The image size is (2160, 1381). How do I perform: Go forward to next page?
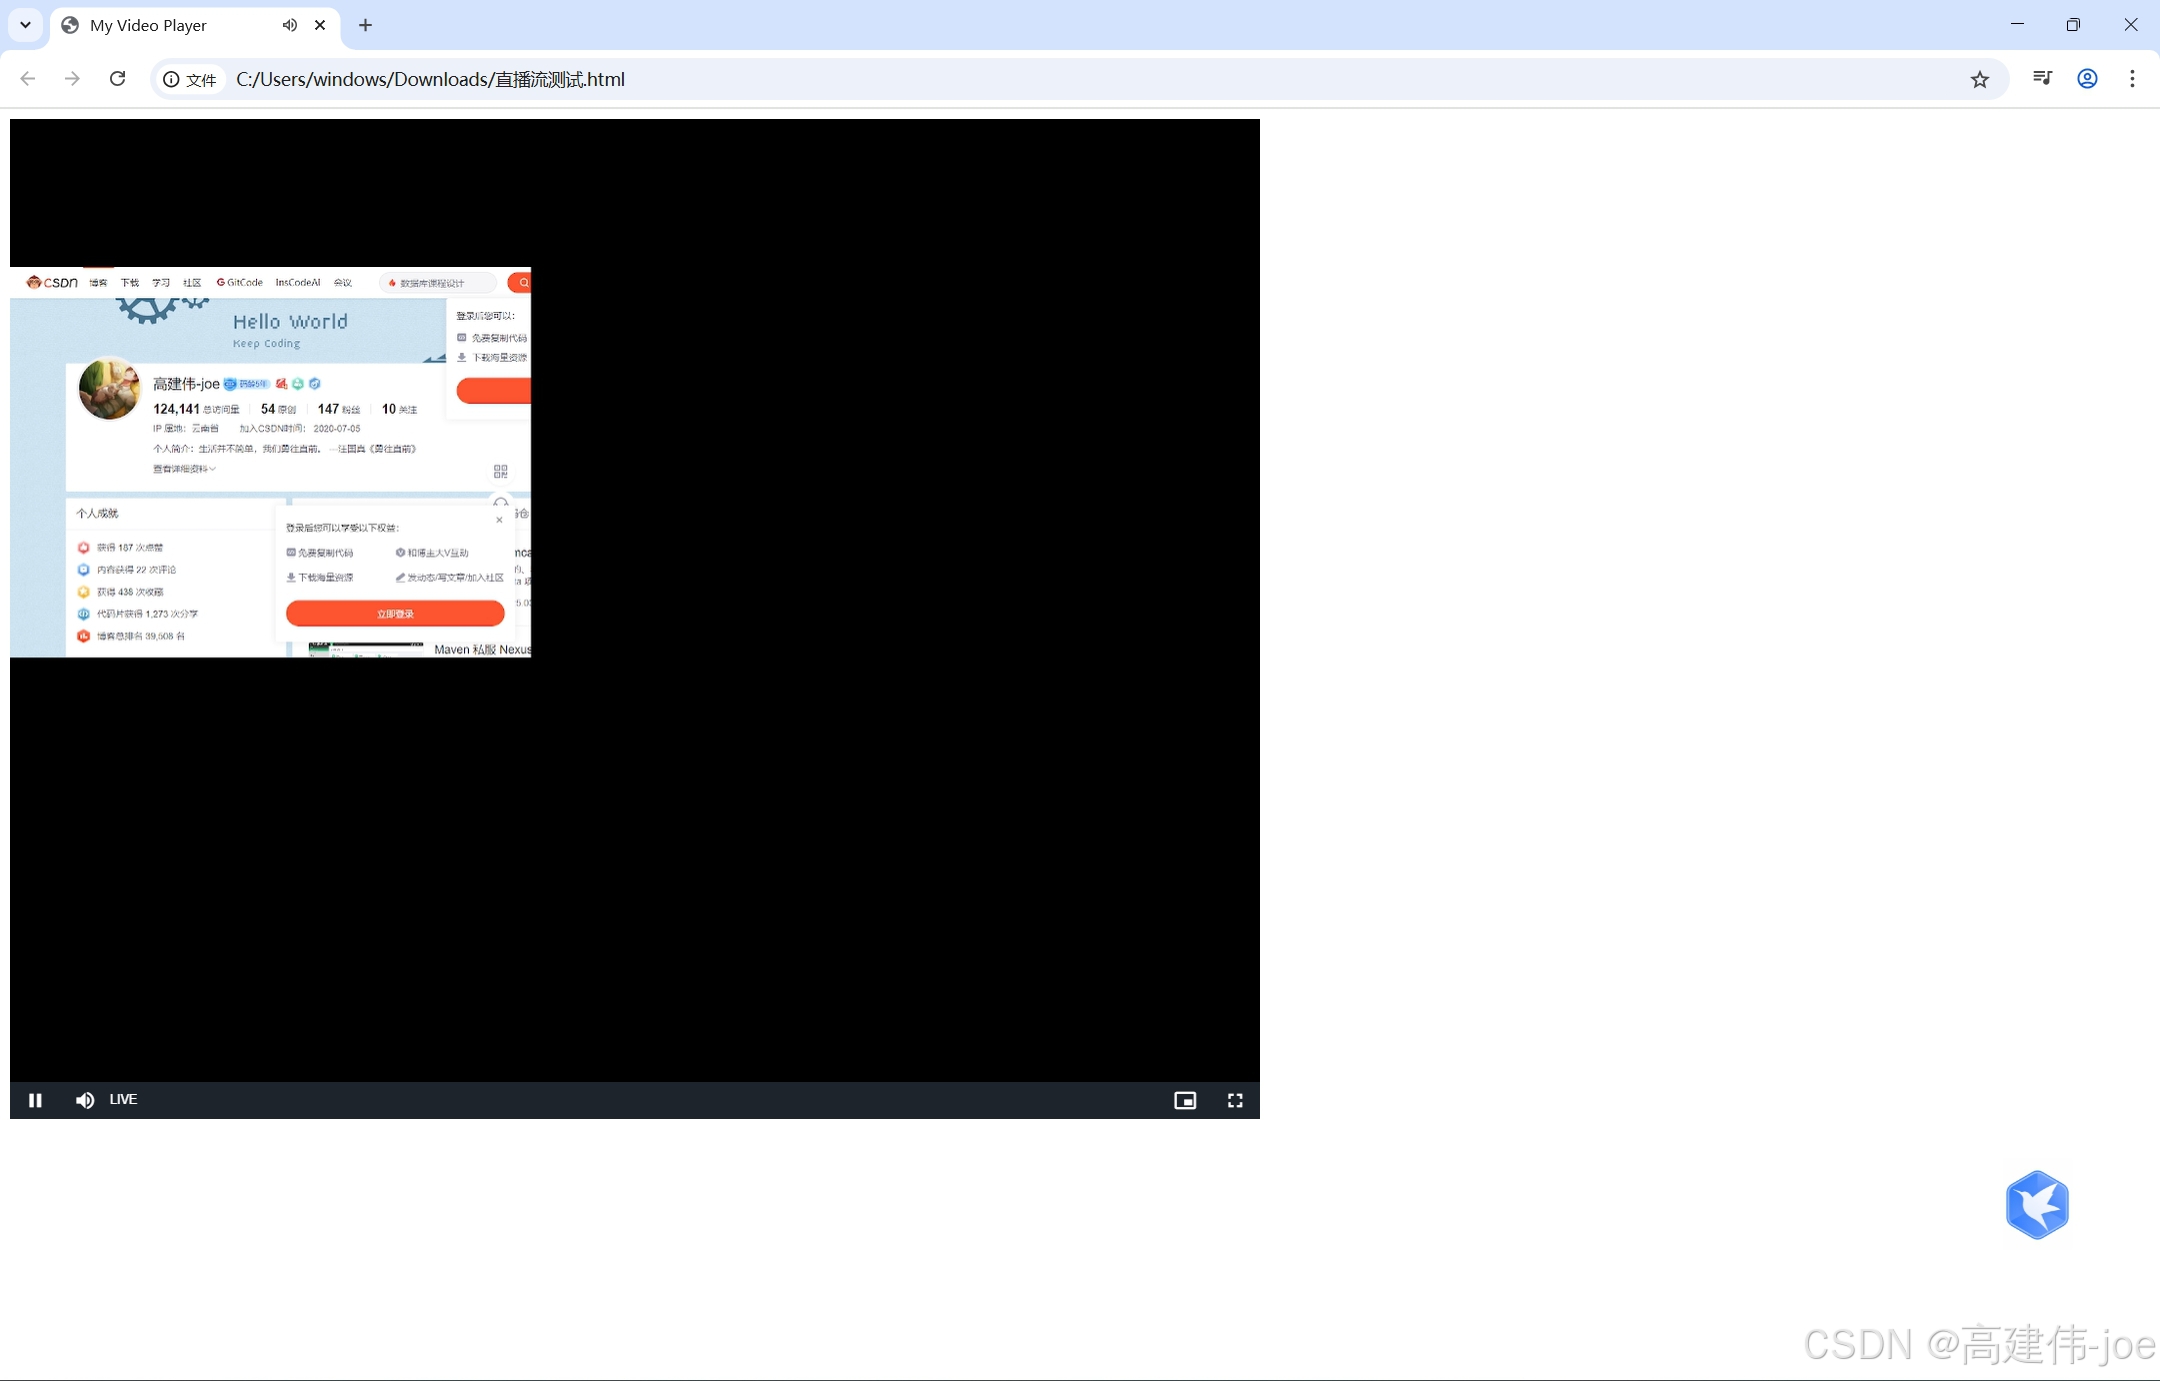tap(72, 79)
